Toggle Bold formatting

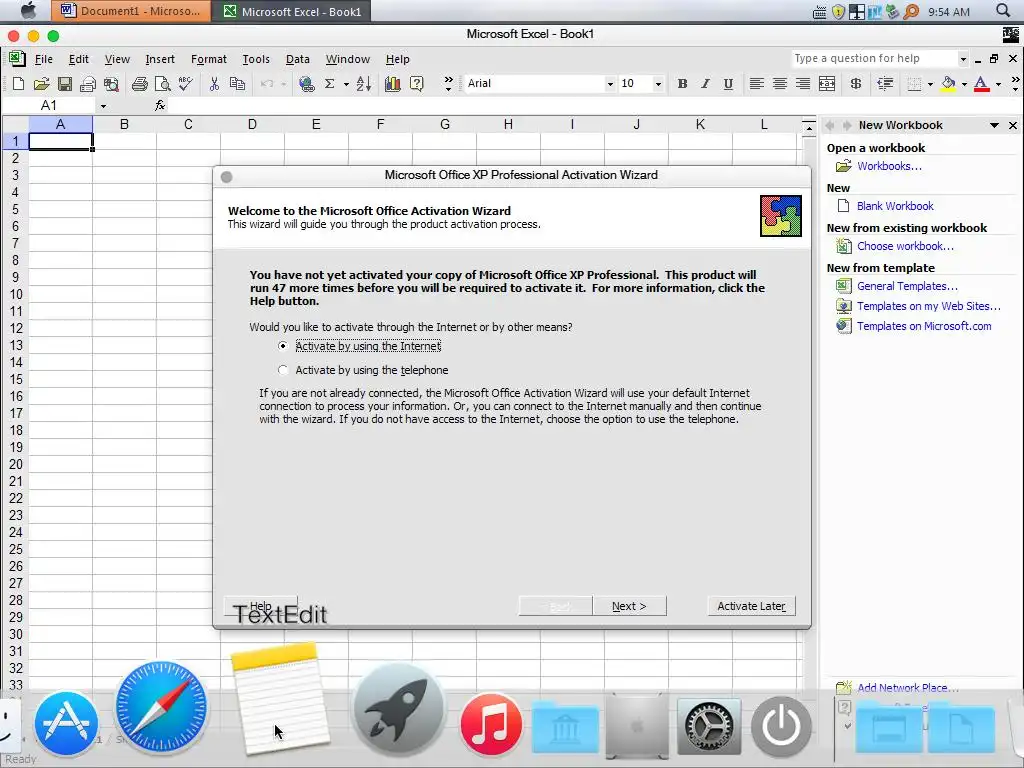click(682, 84)
